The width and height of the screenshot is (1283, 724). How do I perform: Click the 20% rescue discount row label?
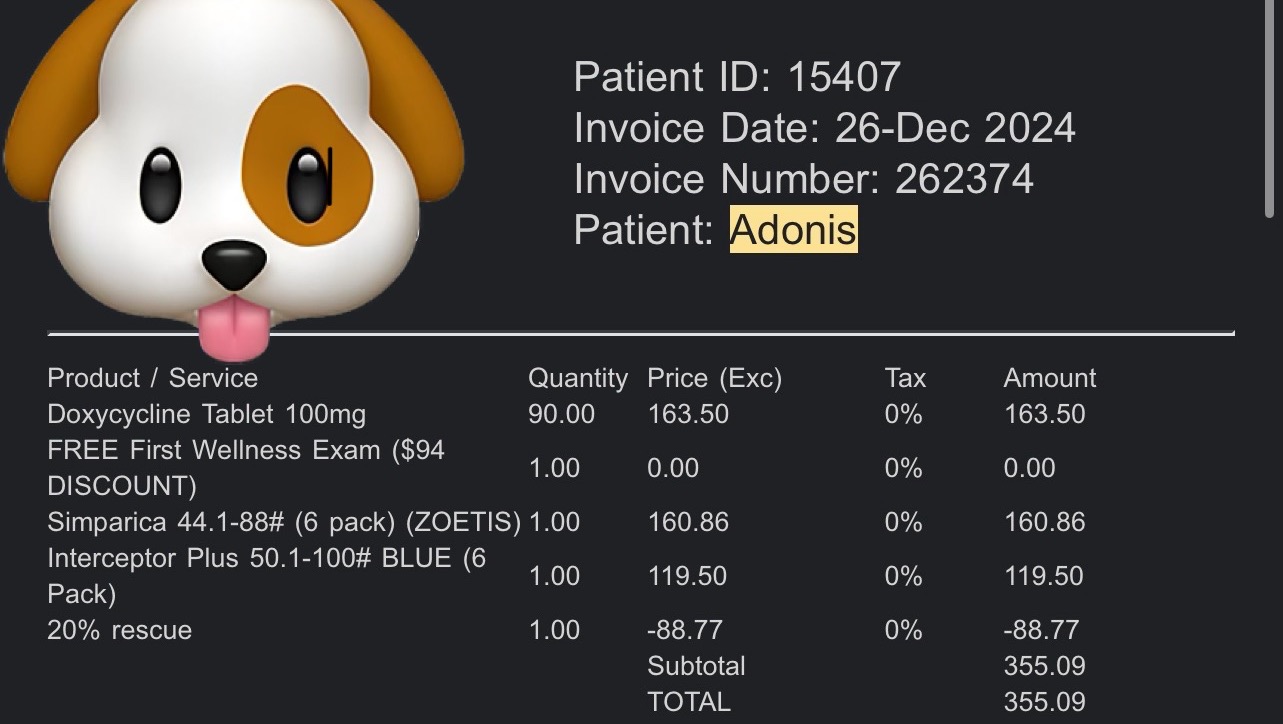coord(119,630)
